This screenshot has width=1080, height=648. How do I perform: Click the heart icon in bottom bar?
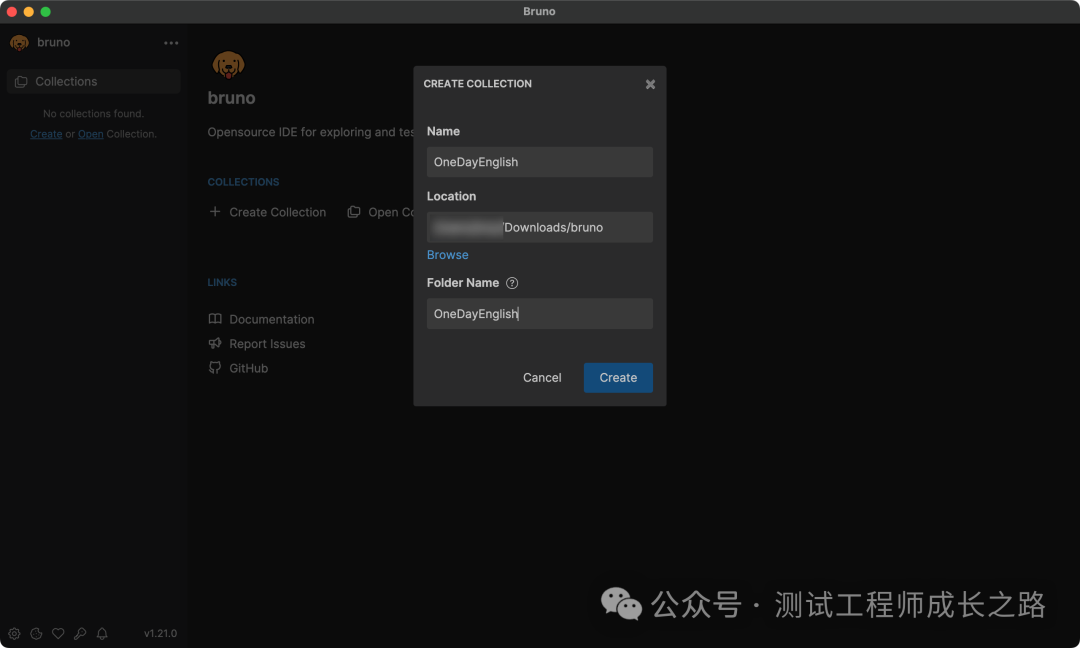pos(59,634)
